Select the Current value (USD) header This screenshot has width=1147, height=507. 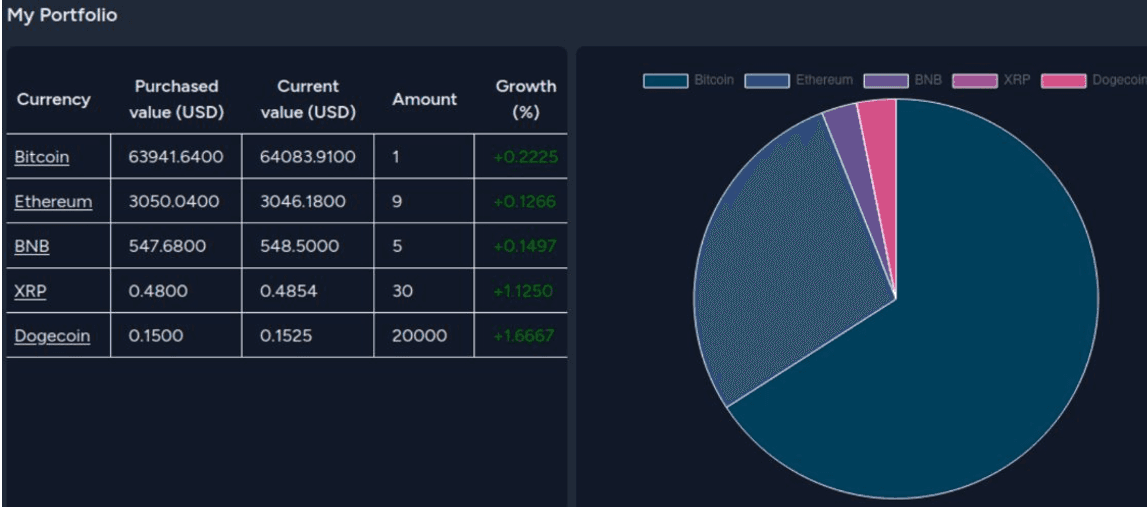point(308,99)
